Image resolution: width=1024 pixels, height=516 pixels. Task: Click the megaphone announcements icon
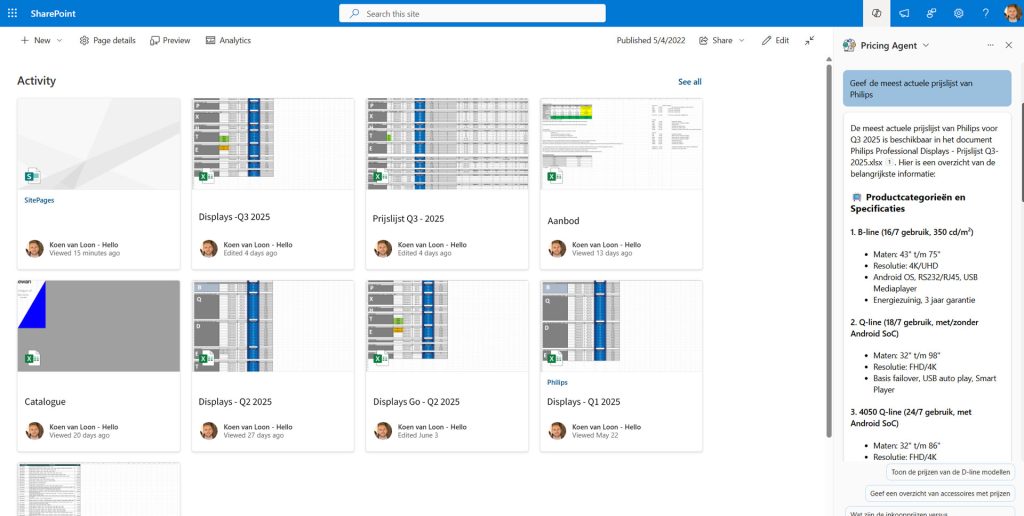[x=904, y=13]
